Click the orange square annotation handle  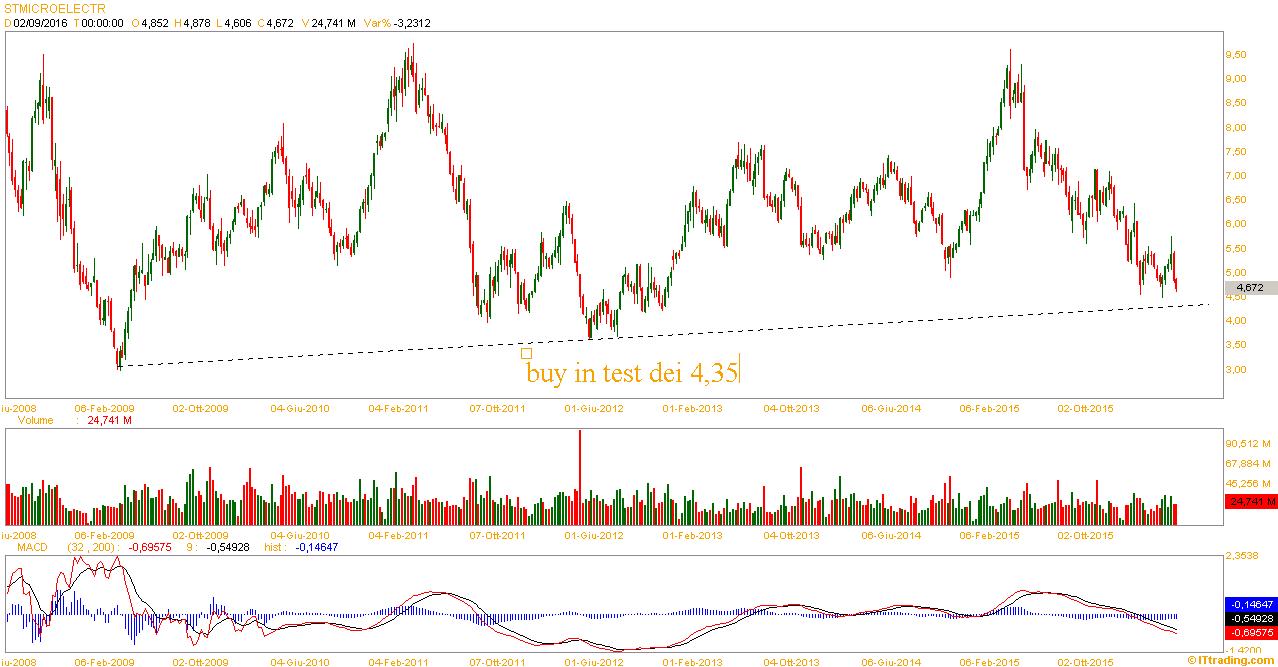[526, 353]
